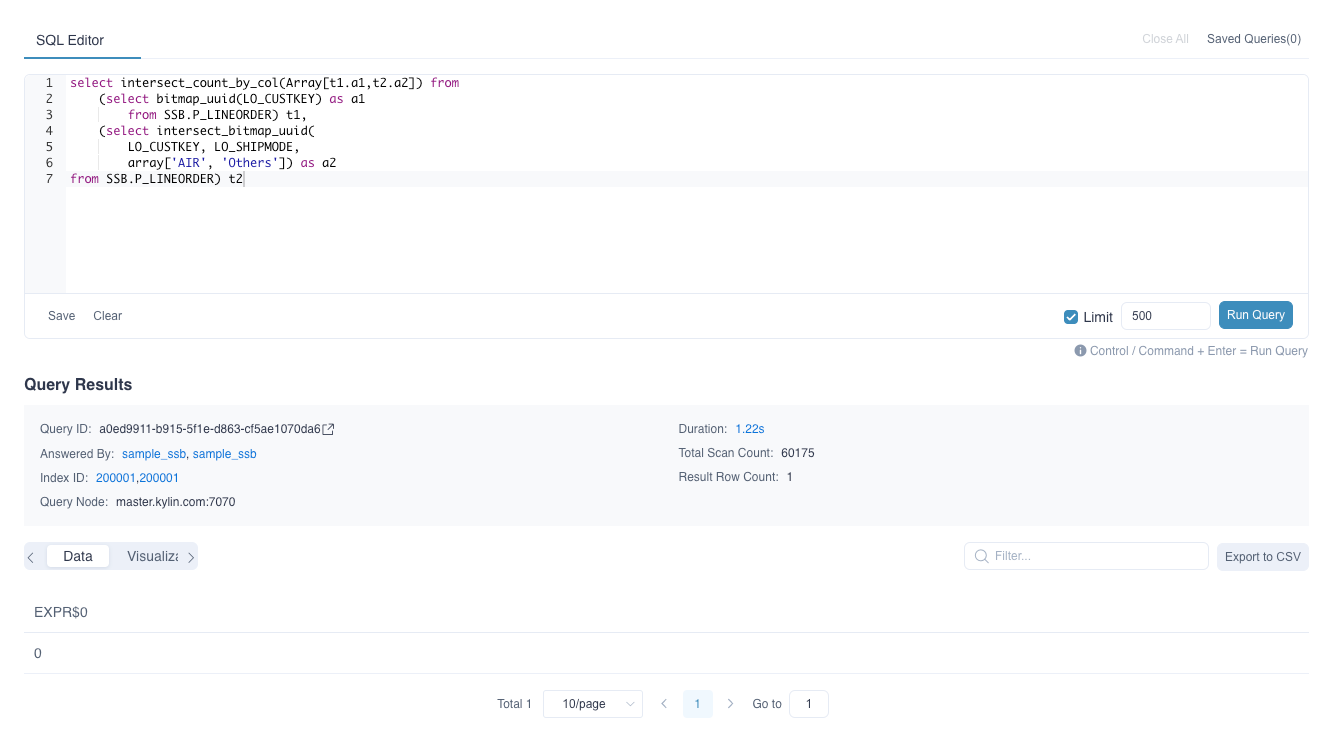Go to next results page arrow
The height and width of the screenshot is (741, 1319).
coord(731,704)
